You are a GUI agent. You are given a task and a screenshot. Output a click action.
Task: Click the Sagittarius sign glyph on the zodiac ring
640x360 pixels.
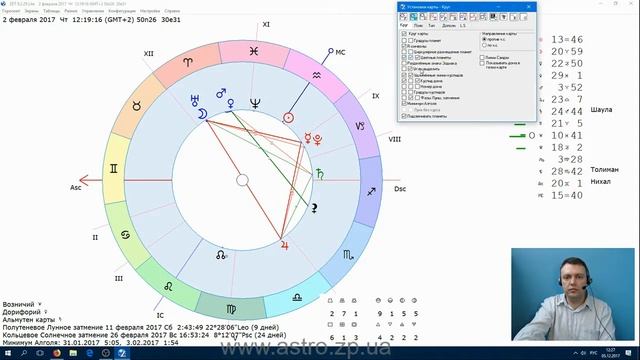coord(371,191)
